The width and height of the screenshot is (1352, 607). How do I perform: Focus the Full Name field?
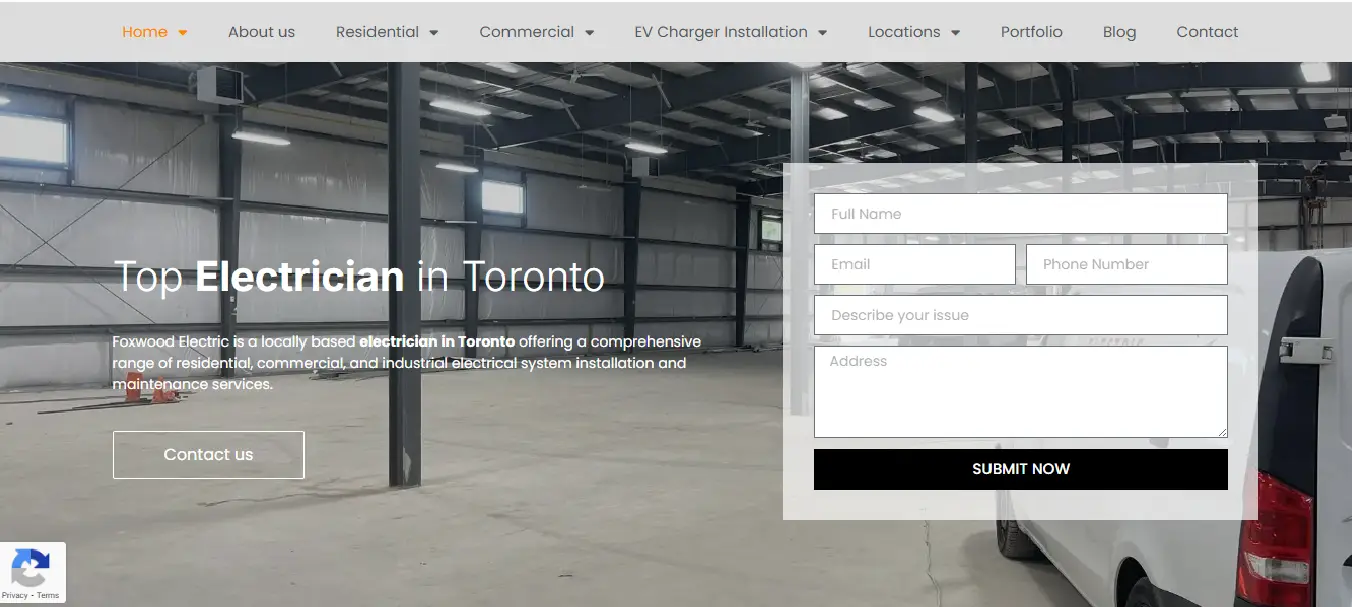tap(1021, 214)
